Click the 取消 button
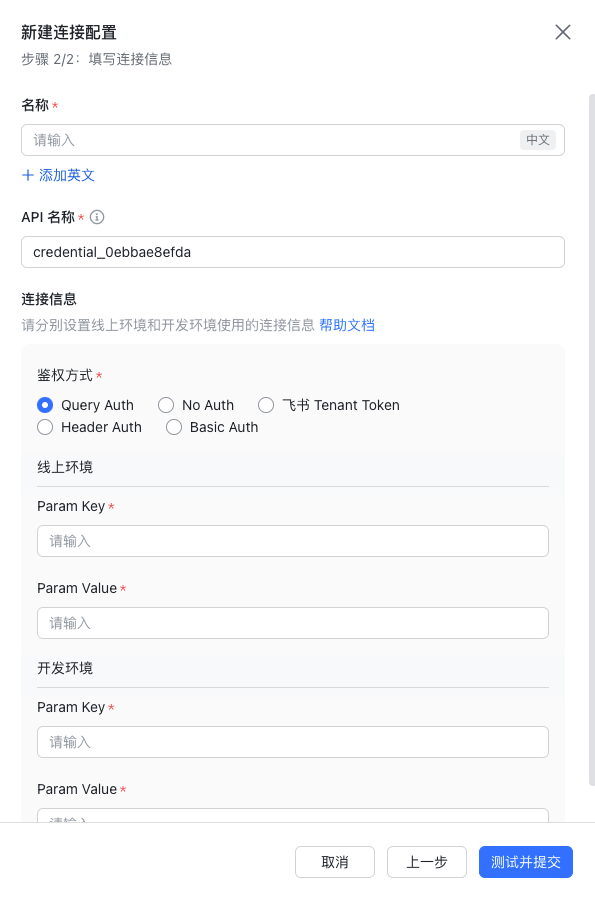 (x=335, y=862)
